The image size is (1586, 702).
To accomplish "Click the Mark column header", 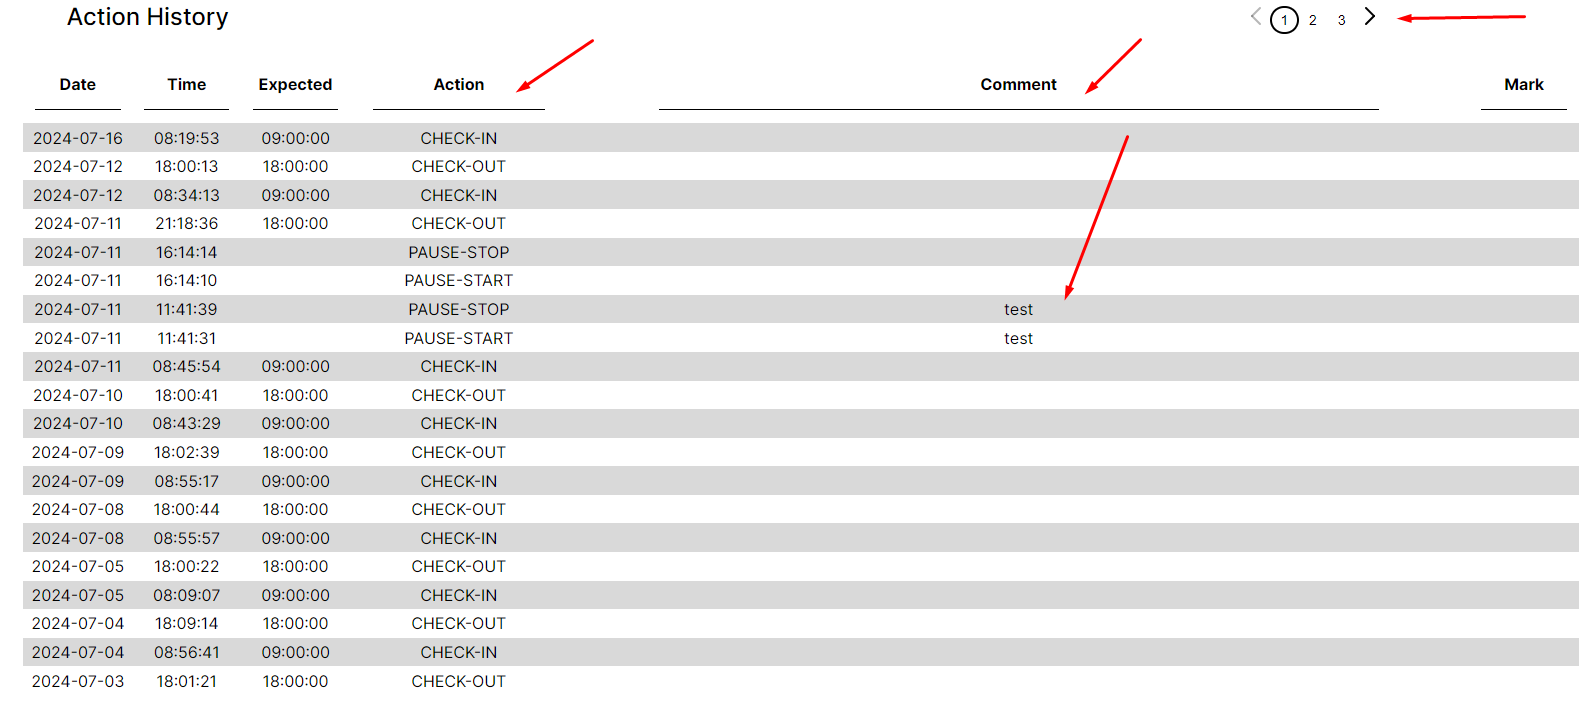I will [x=1523, y=85].
